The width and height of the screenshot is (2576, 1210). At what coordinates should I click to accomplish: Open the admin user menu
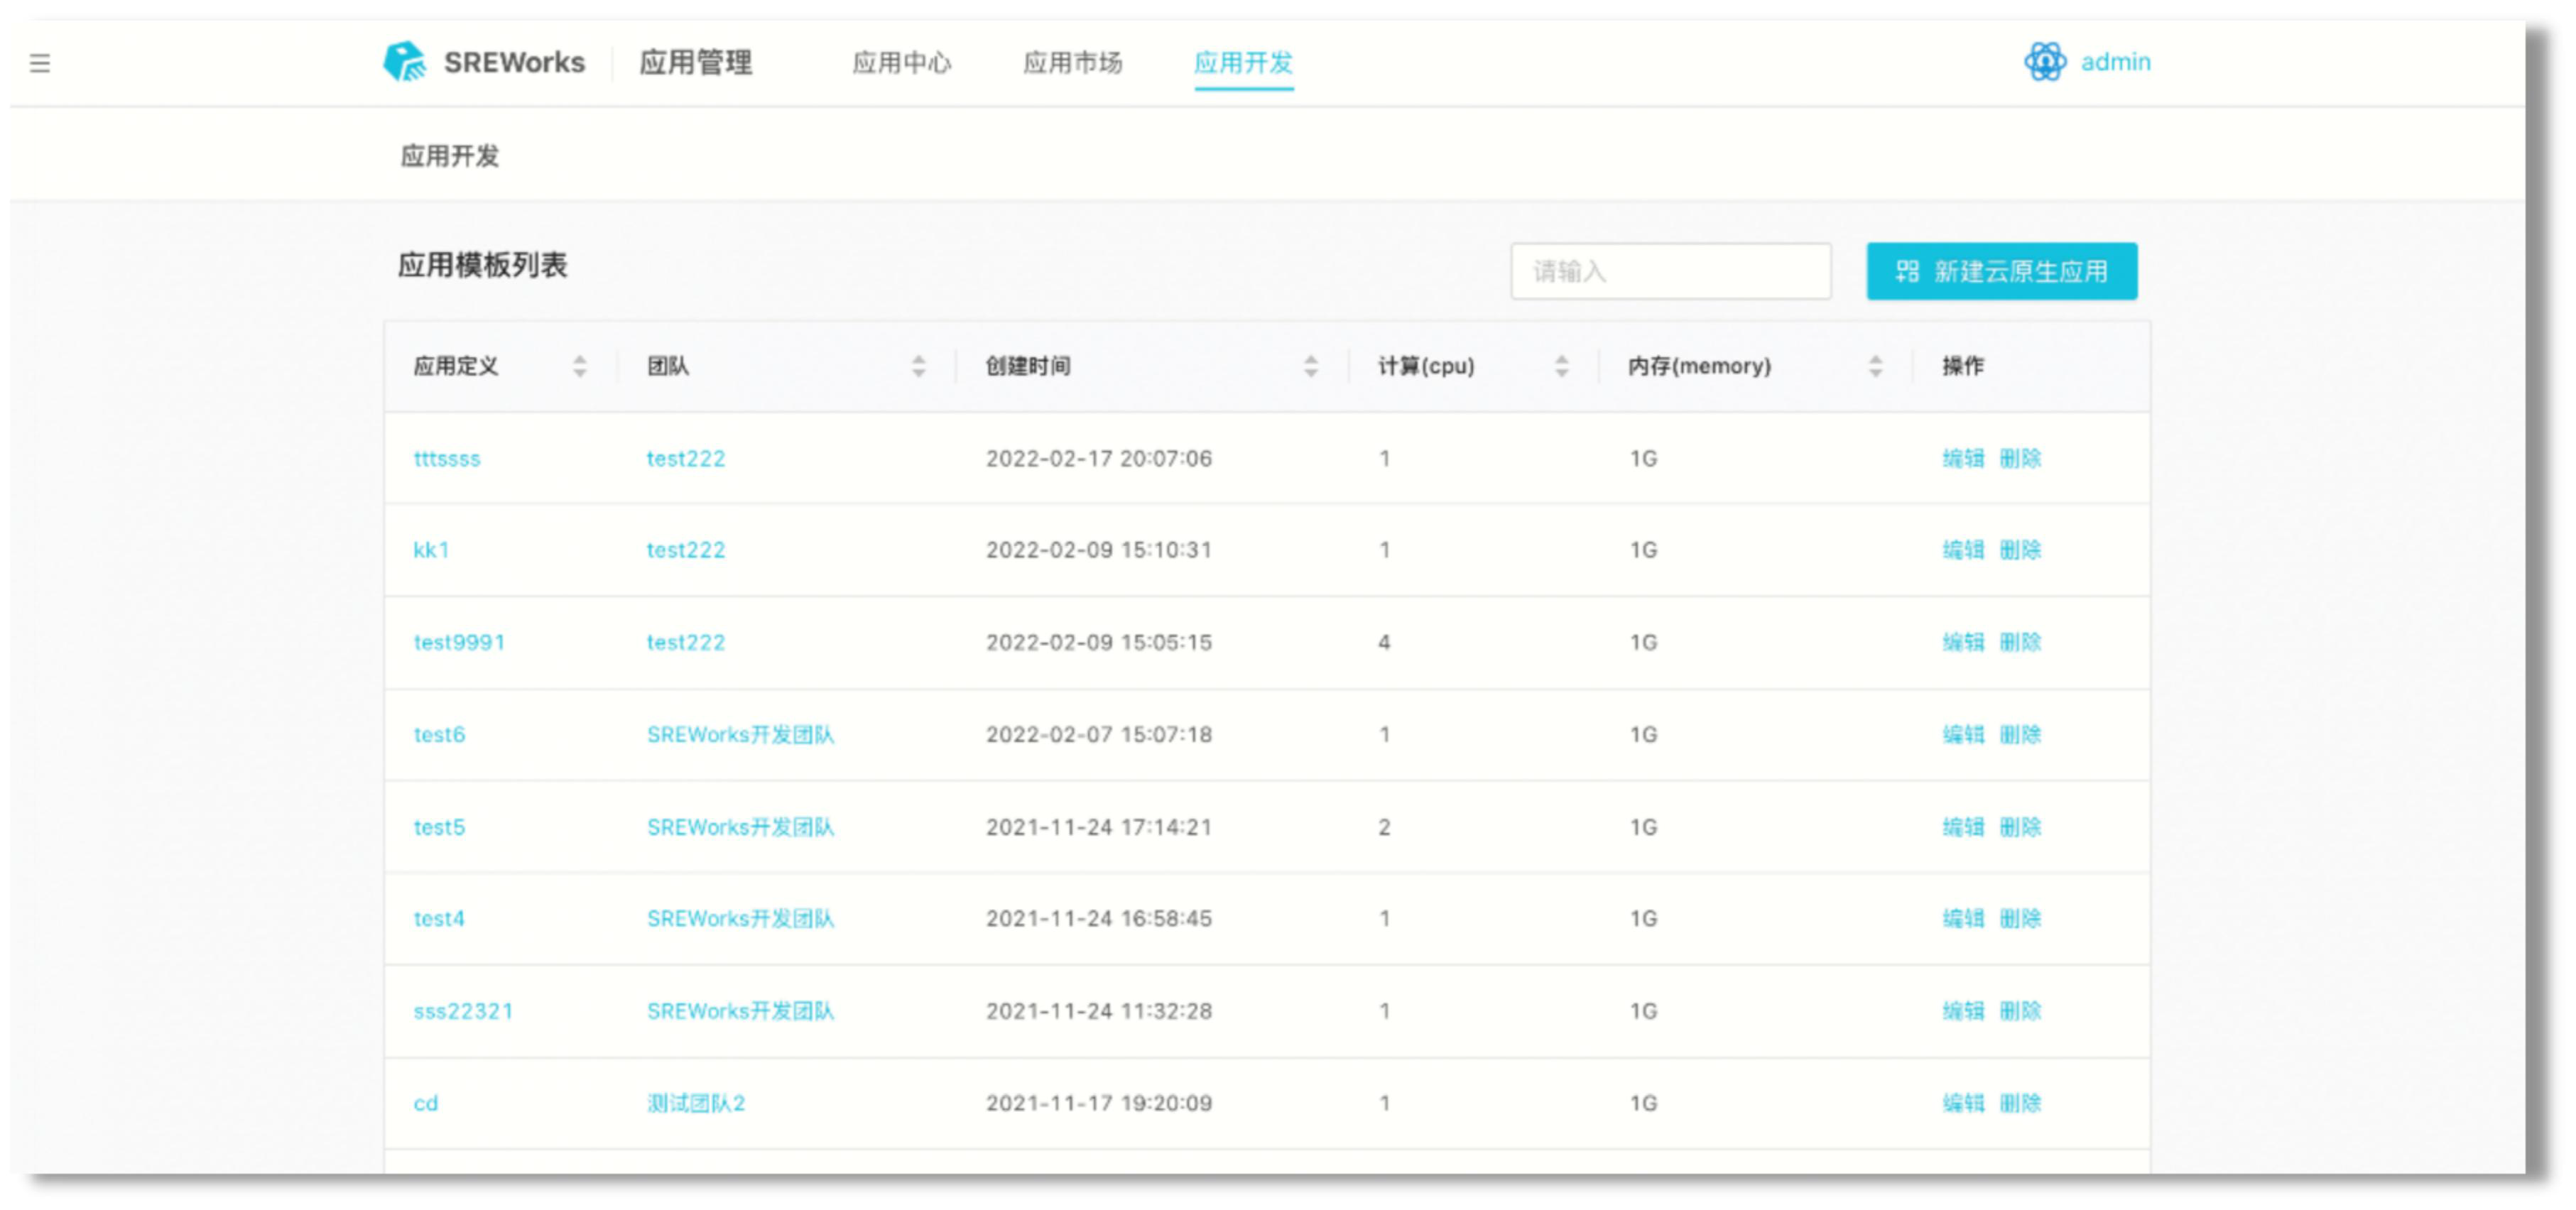point(2116,62)
